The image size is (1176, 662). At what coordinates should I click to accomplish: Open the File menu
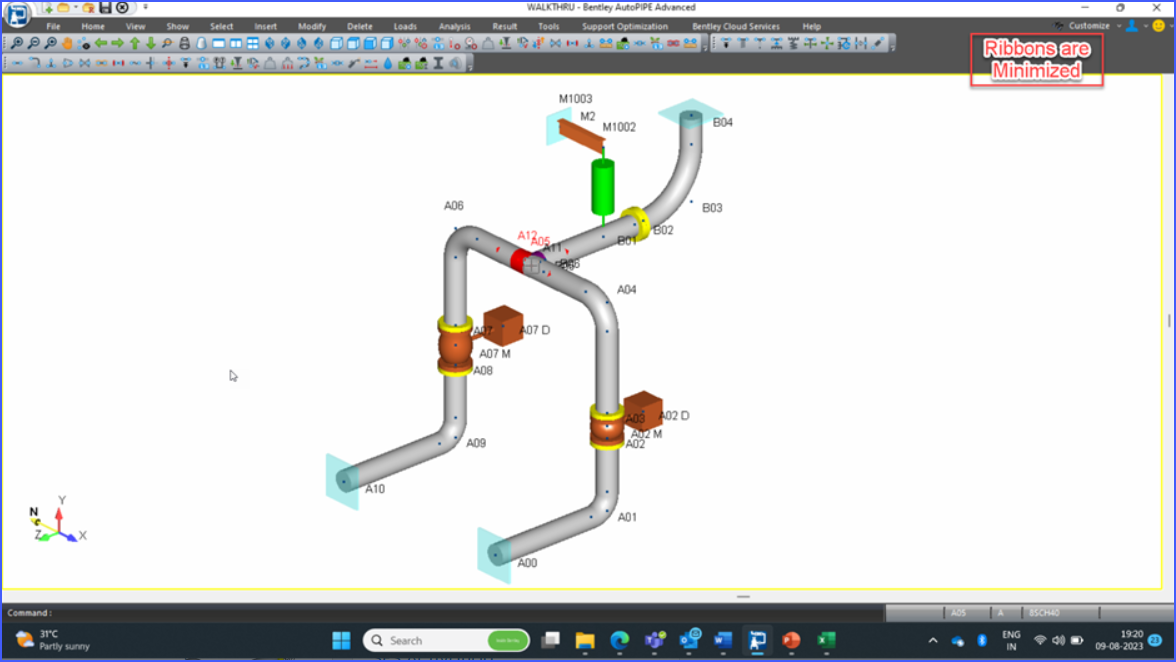coord(53,26)
